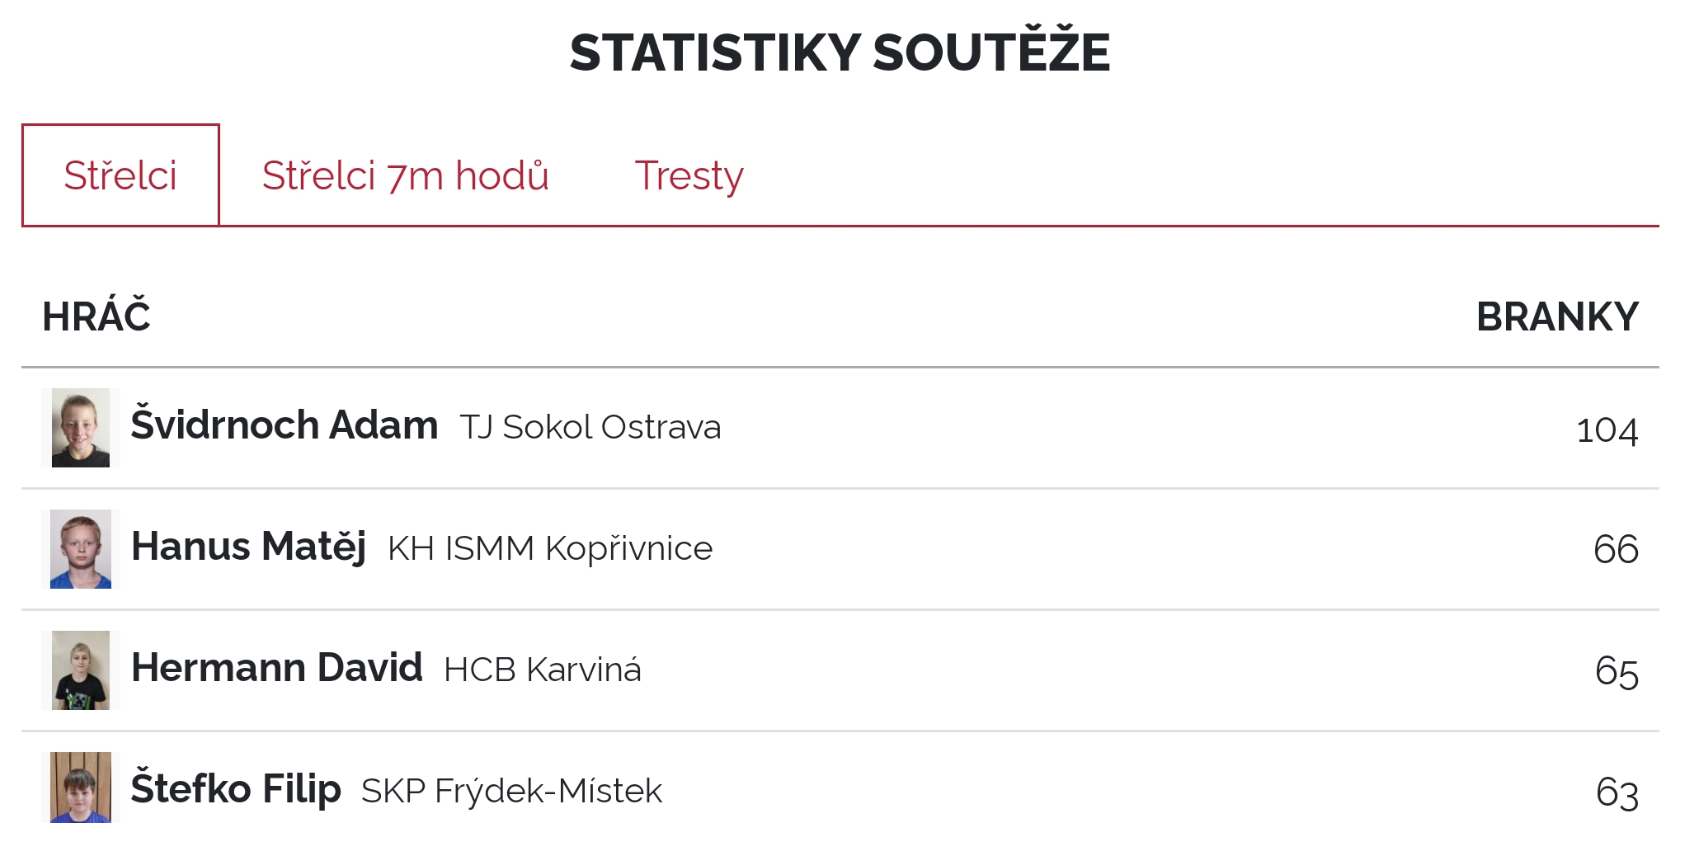Viewport: 1692px width, 854px height.
Task: Click the HCB Karviná team name
Action: pyautogui.click(x=542, y=670)
